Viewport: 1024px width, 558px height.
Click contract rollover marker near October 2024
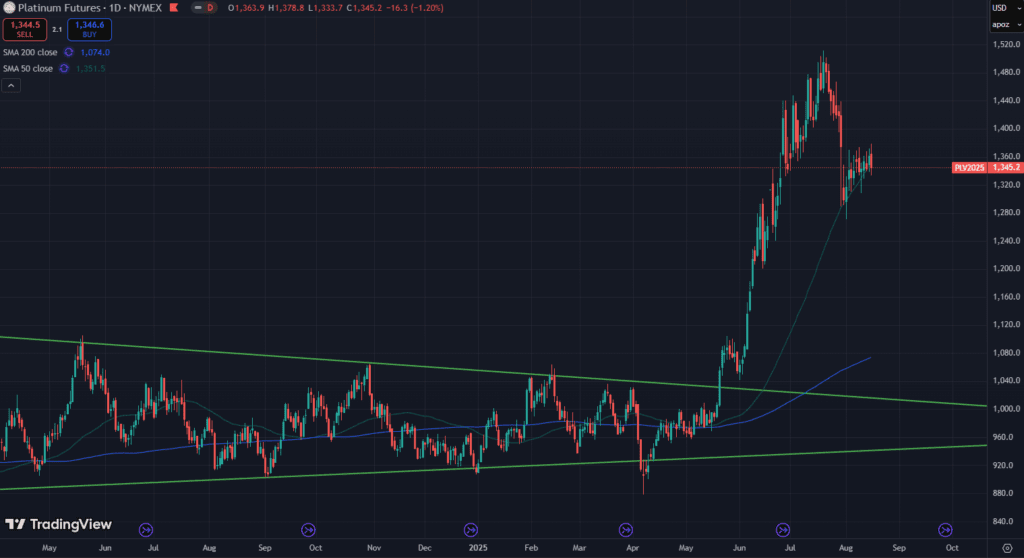tap(308, 529)
